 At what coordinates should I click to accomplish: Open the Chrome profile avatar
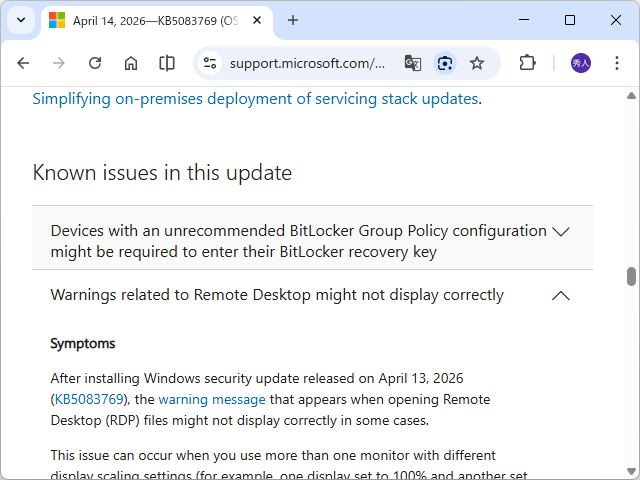(581, 63)
